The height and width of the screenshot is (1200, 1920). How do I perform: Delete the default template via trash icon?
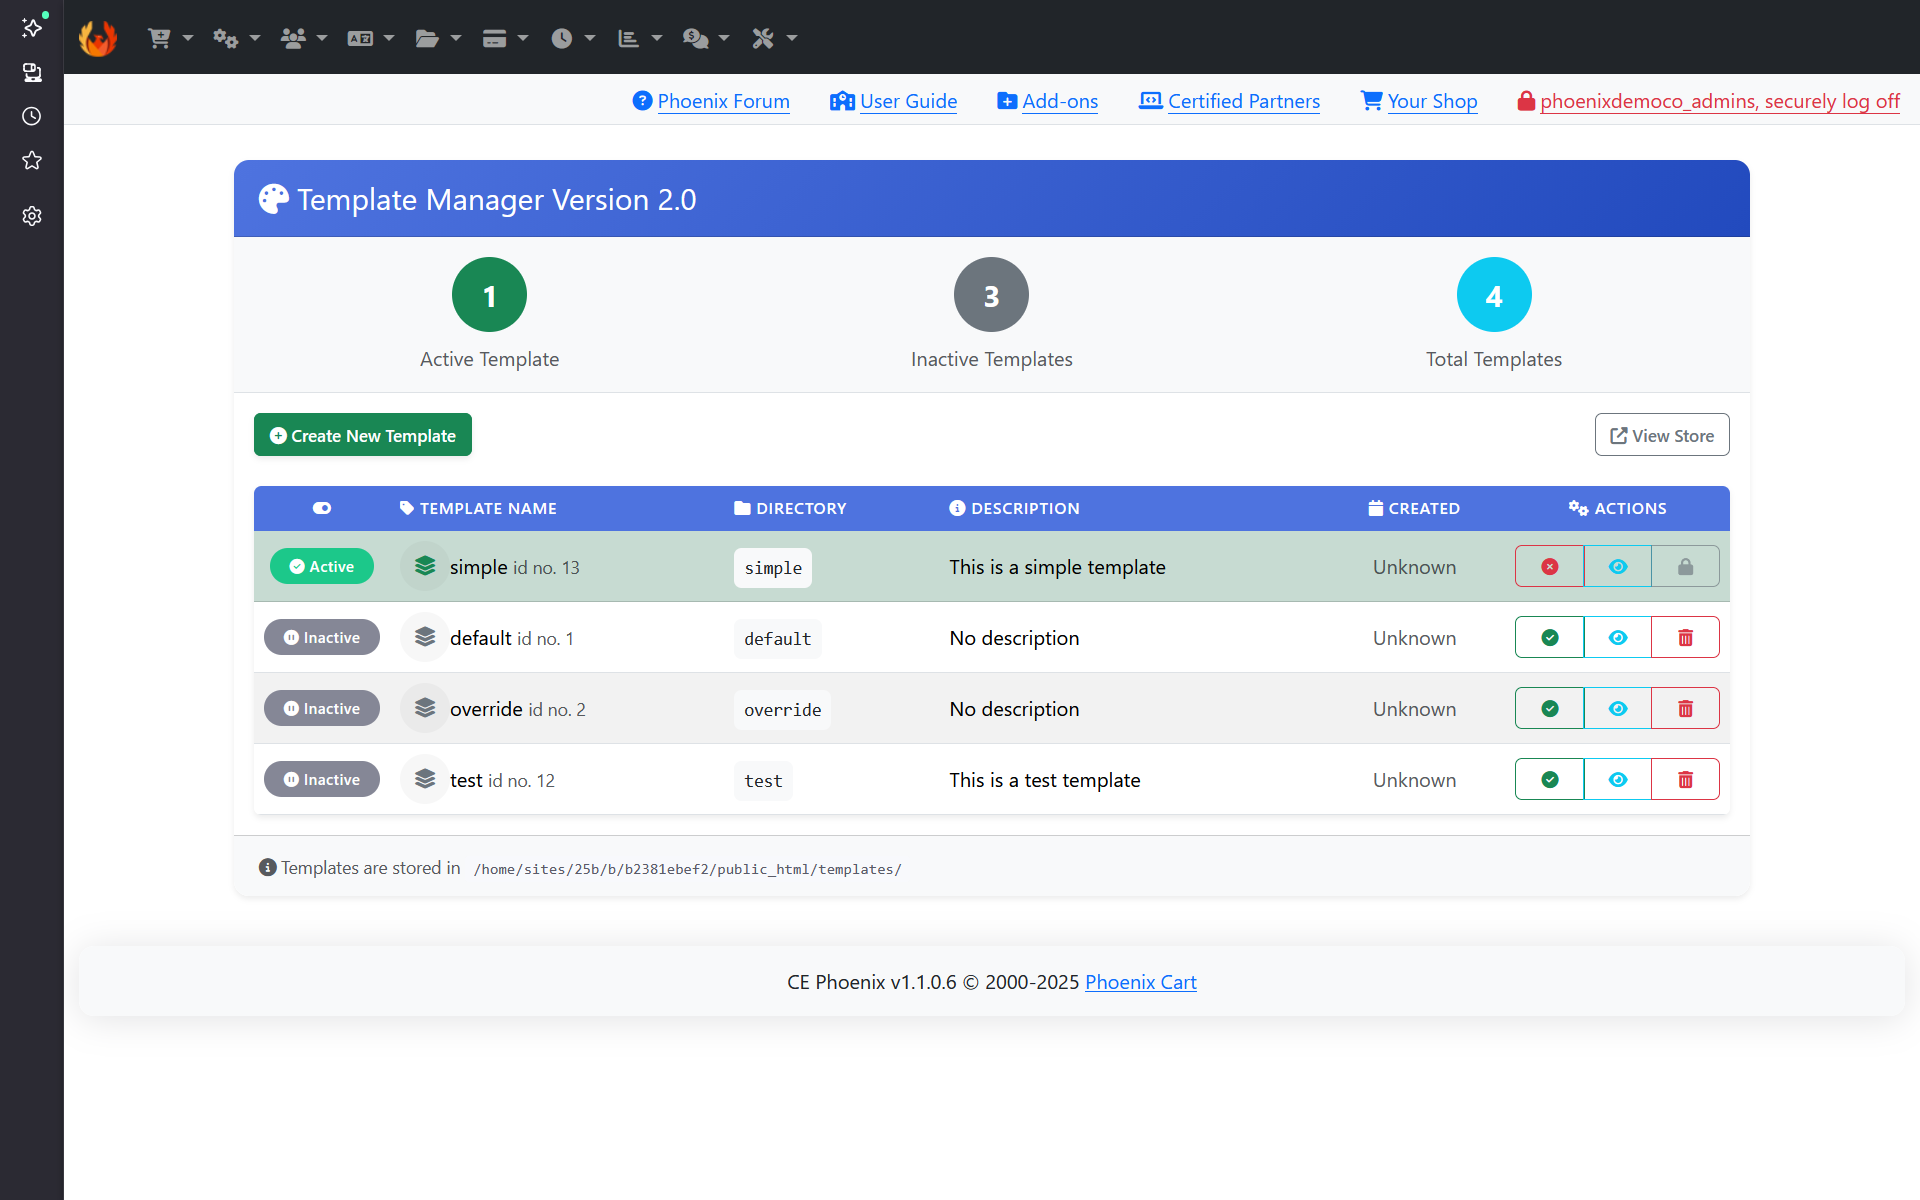(1685, 637)
